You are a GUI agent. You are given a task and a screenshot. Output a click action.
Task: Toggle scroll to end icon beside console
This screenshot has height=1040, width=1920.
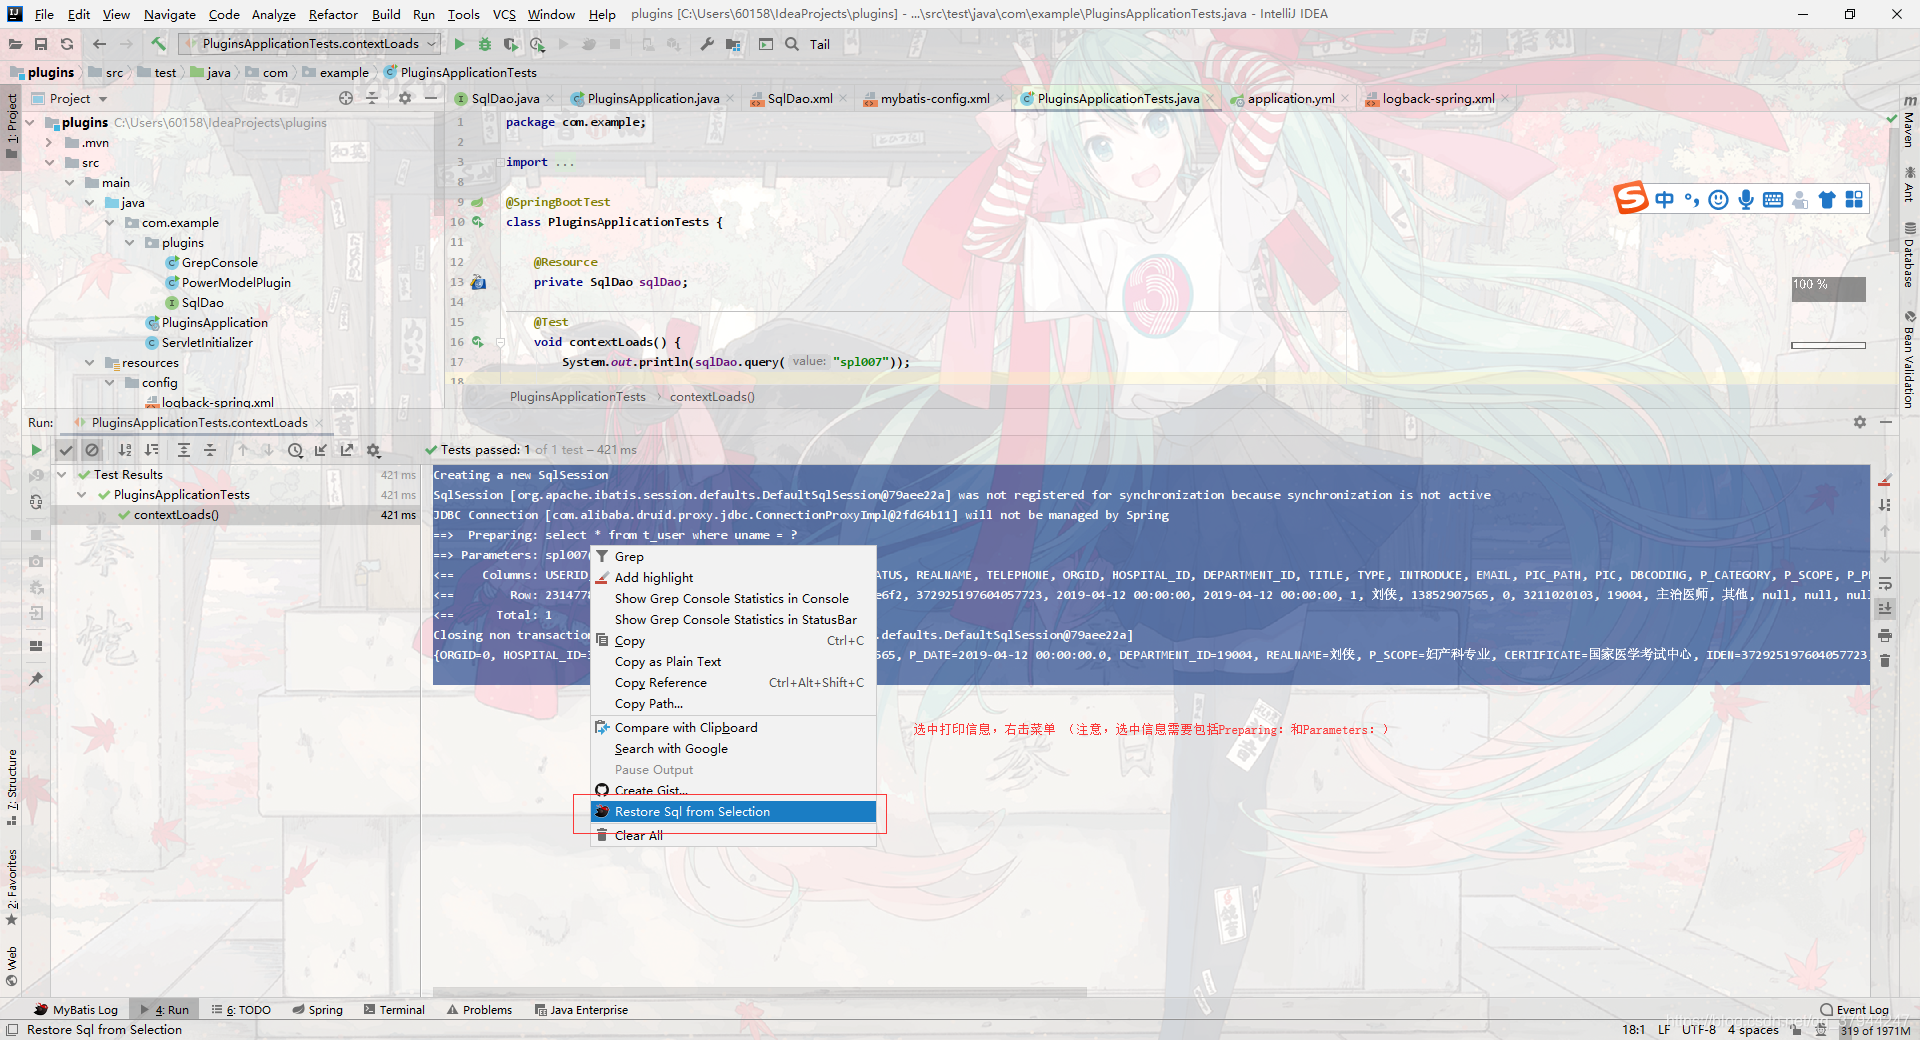click(1885, 608)
